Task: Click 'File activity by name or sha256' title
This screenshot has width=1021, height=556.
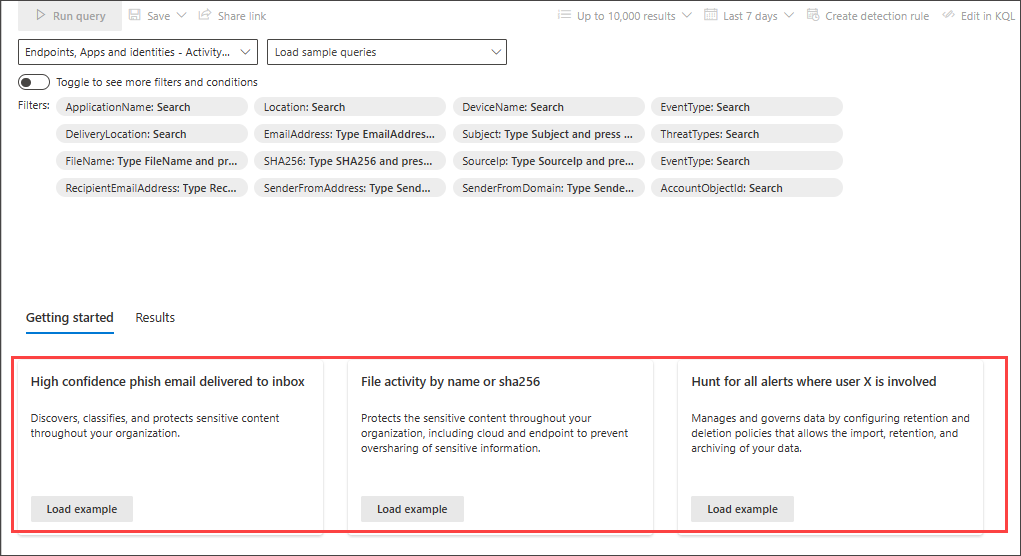Action: click(x=451, y=382)
